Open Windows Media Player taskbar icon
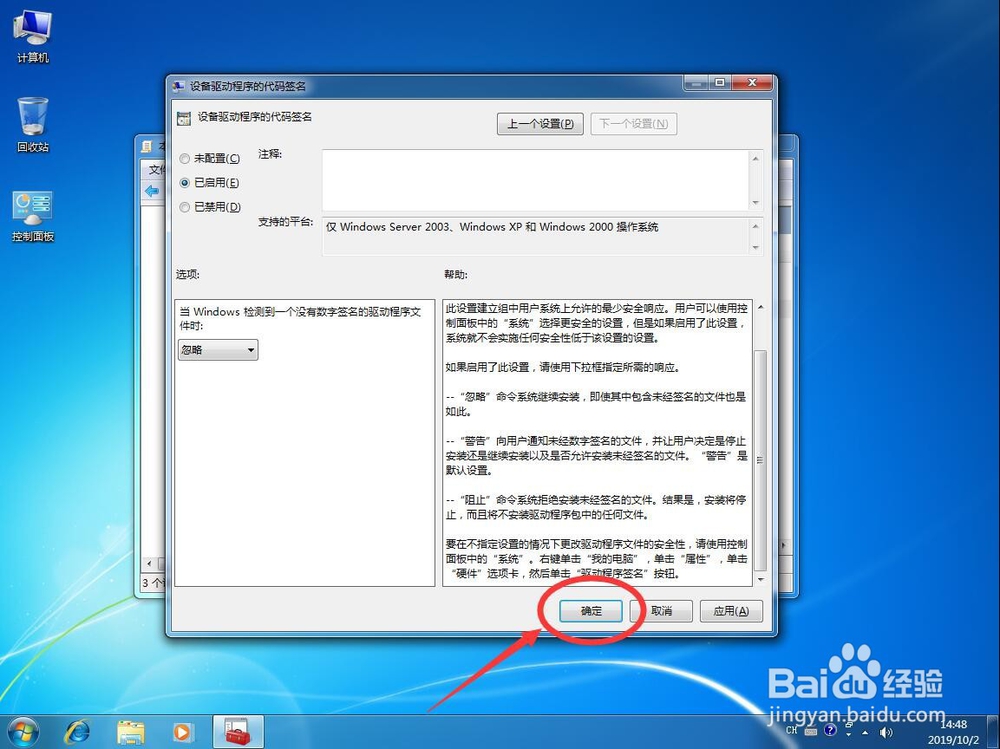This screenshot has height=749, width=1000. [x=182, y=732]
